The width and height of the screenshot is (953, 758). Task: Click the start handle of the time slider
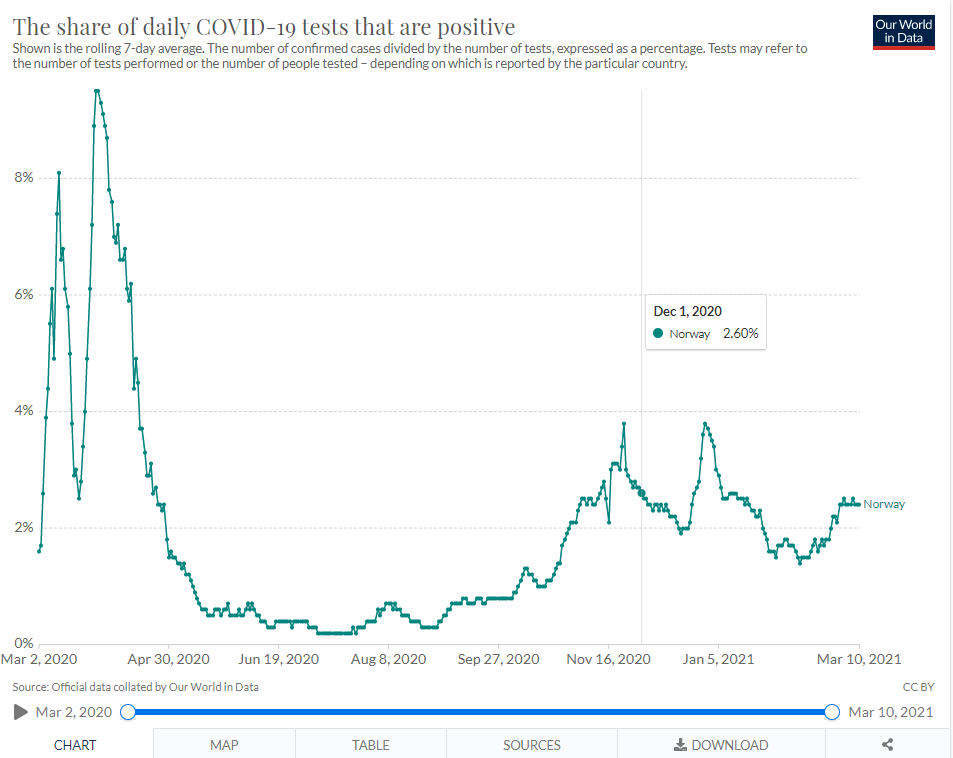(x=128, y=712)
